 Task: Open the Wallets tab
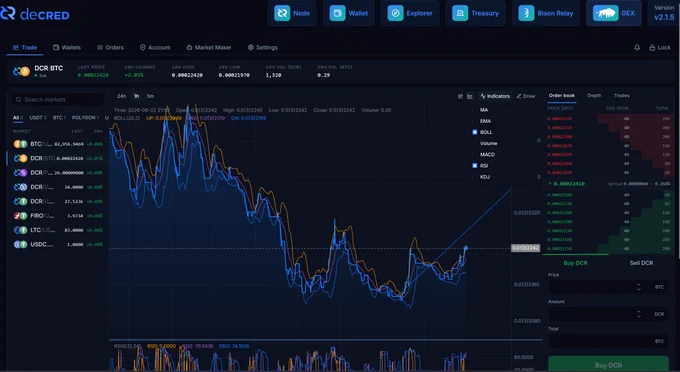point(67,47)
